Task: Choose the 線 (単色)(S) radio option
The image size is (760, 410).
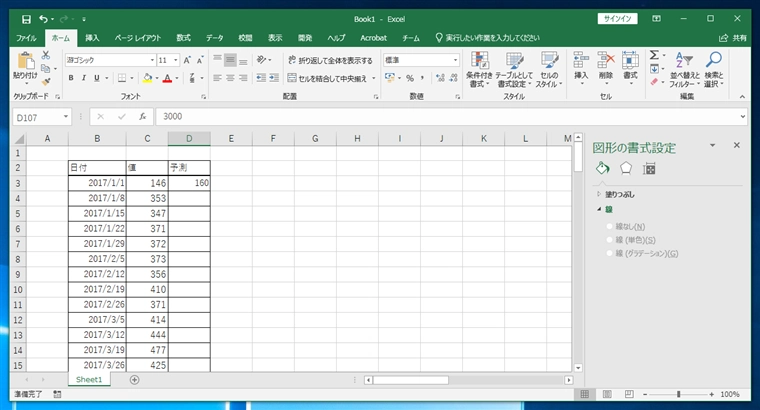Action: 611,240
